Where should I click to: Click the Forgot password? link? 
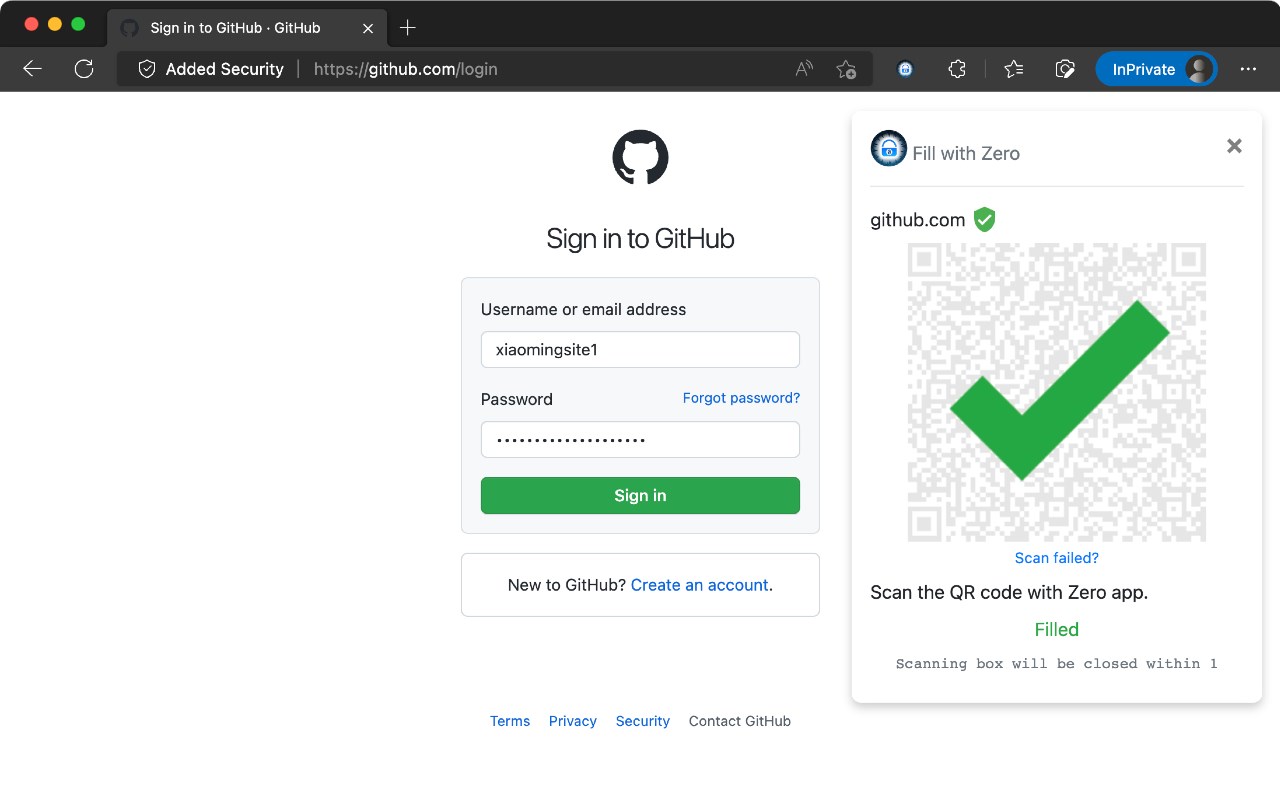tap(741, 398)
